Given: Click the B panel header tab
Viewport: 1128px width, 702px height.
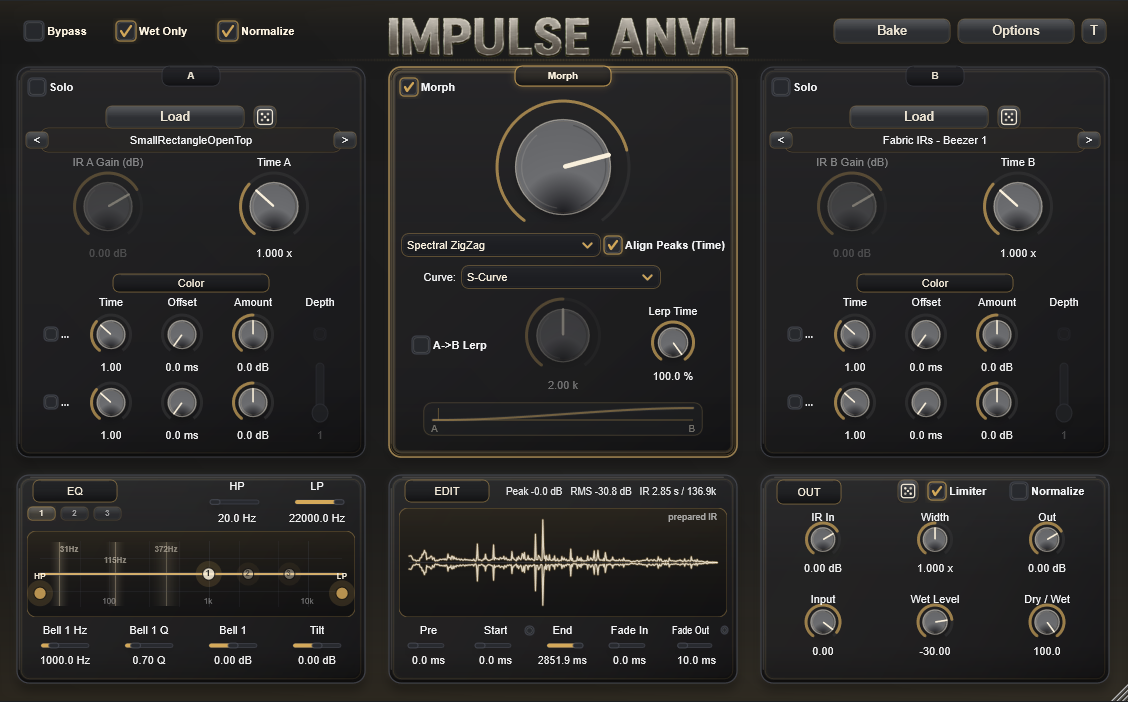Looking at the screenshot, I should pyautogui.click(x=934, y=76).
